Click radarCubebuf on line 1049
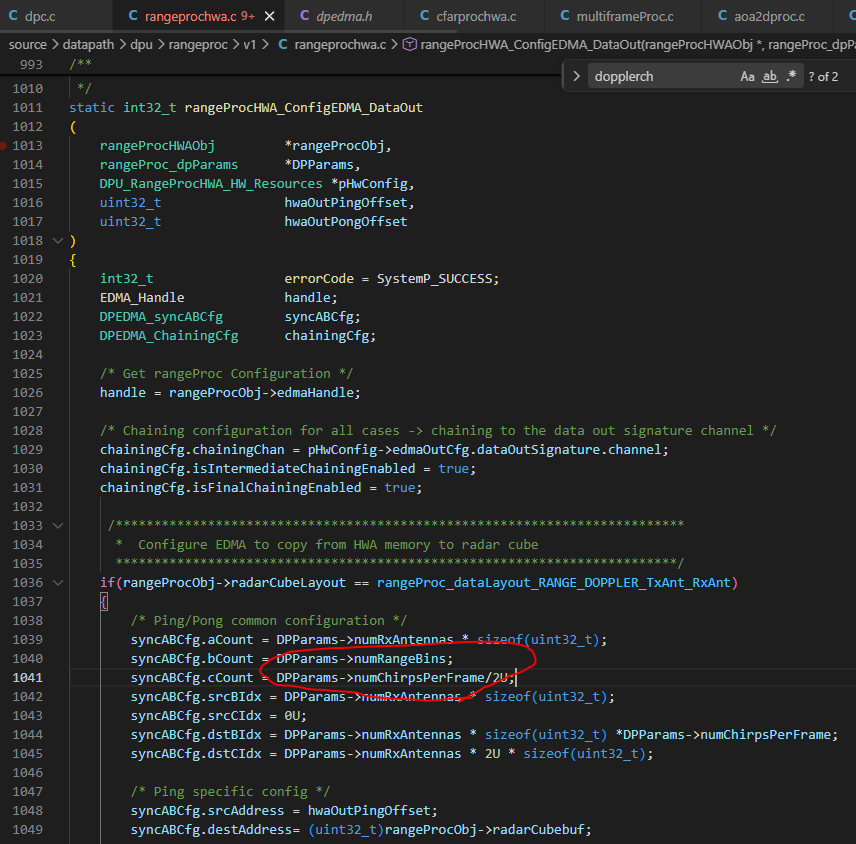The image size is (856, 844). pyautogui.click(x=538, y=830)
